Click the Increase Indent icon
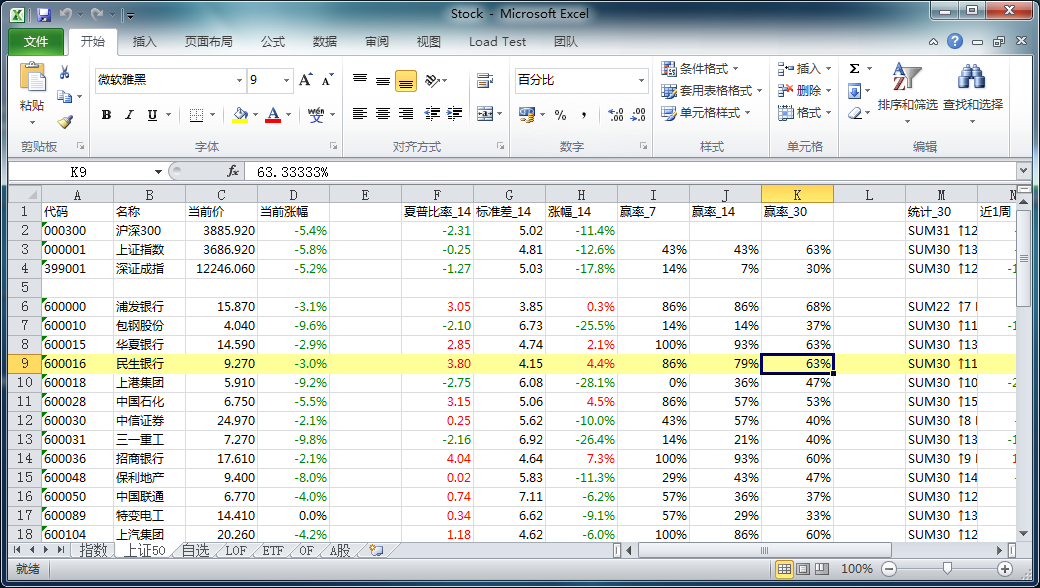 point(455,114)
